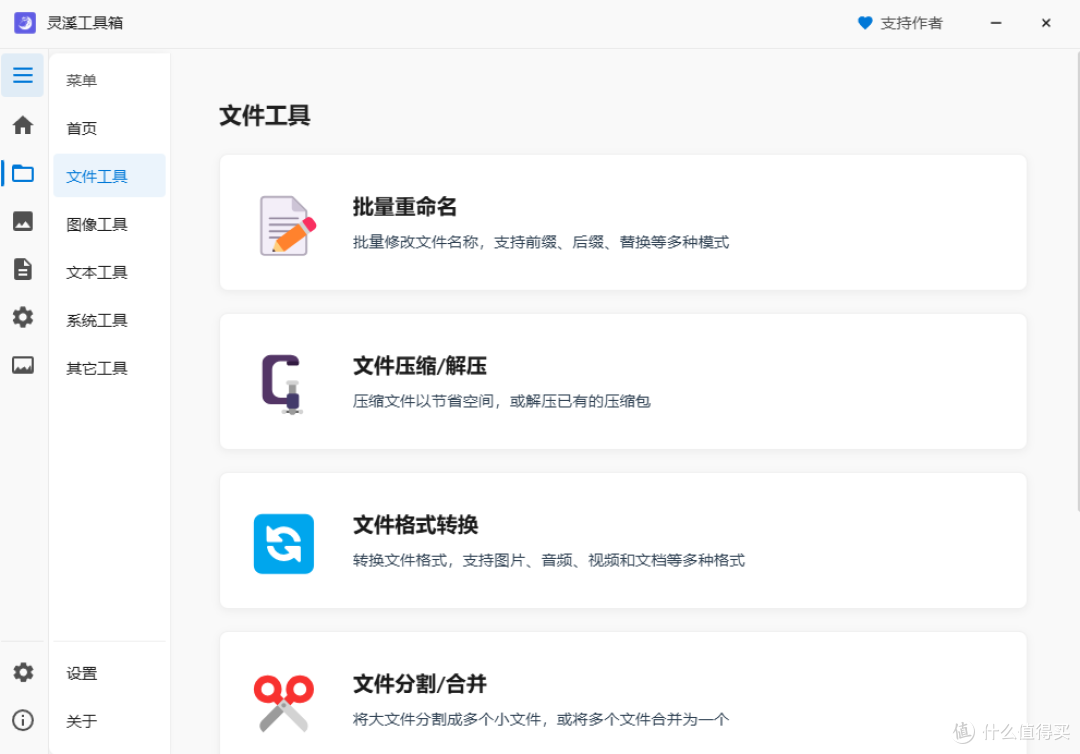This screenshot has width=1080, height=754.
Task: Click the purple clamp compression icon
Action: tap(282, 384)
